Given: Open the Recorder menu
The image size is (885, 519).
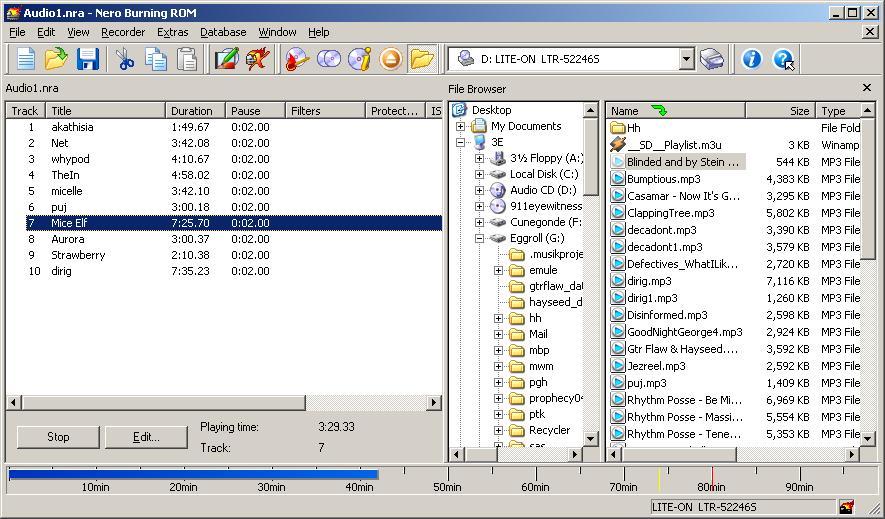Looking at the screenshot, I should pos(123,32).
